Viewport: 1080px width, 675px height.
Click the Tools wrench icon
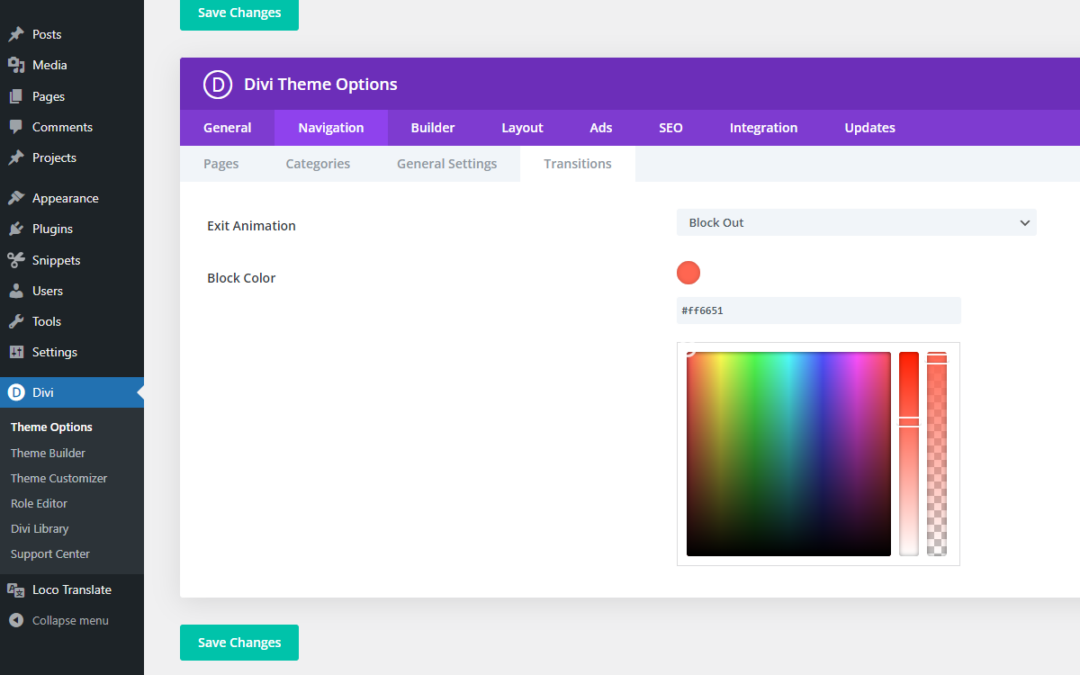(16, 321)
